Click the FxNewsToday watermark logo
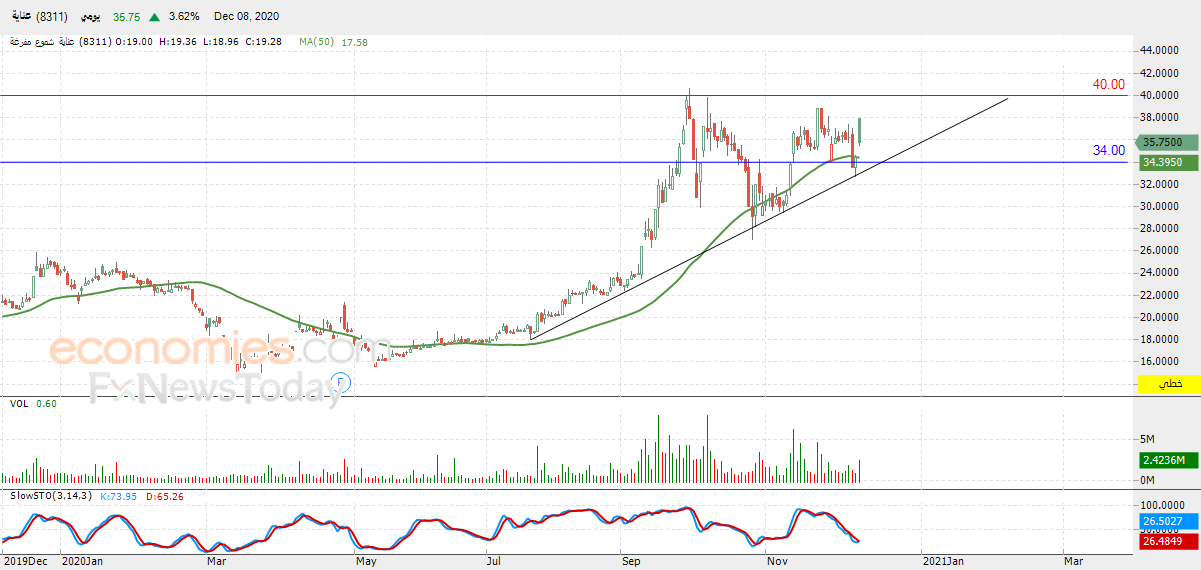Screen dimensions: 1201x570 [215, 387]
